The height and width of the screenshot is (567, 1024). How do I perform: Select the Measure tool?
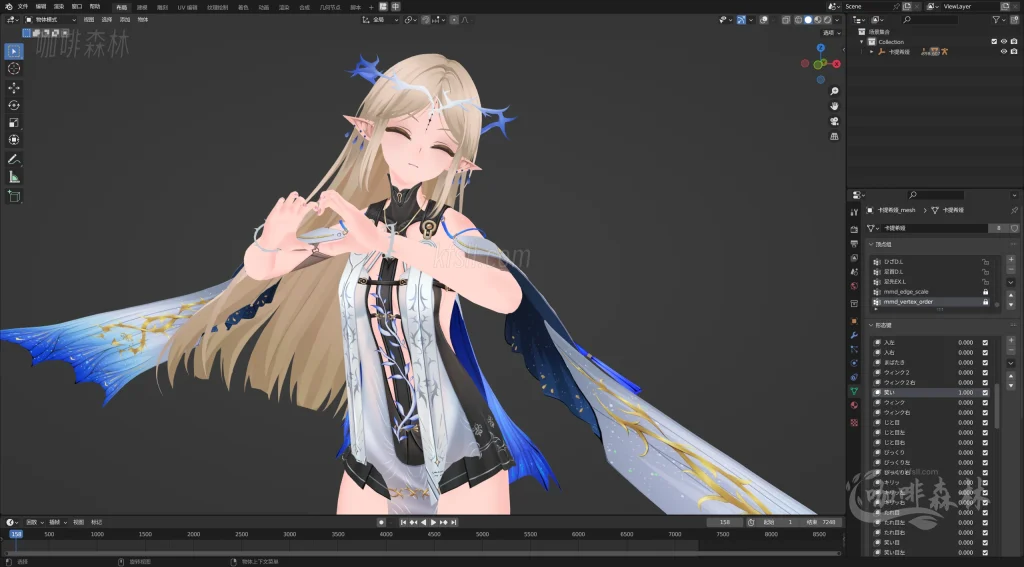14,177
